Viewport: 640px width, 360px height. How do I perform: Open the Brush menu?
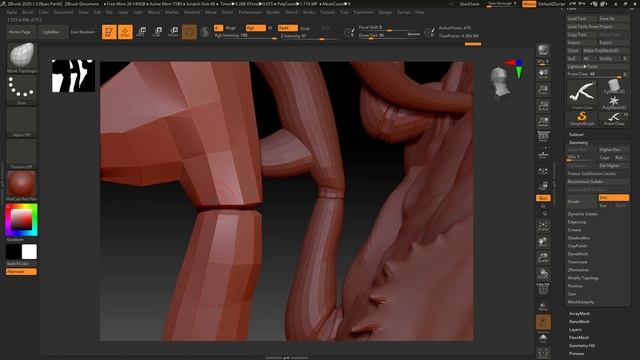28,12
